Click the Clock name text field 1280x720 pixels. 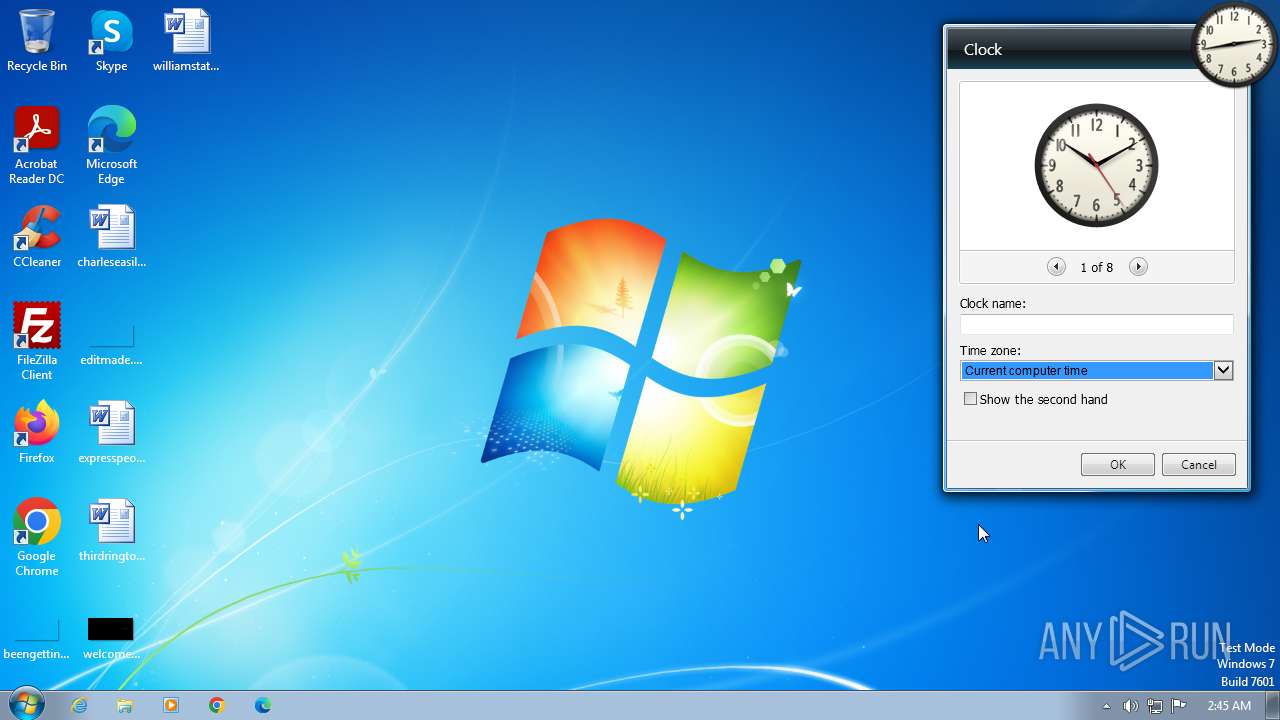tap(1096, 324)
